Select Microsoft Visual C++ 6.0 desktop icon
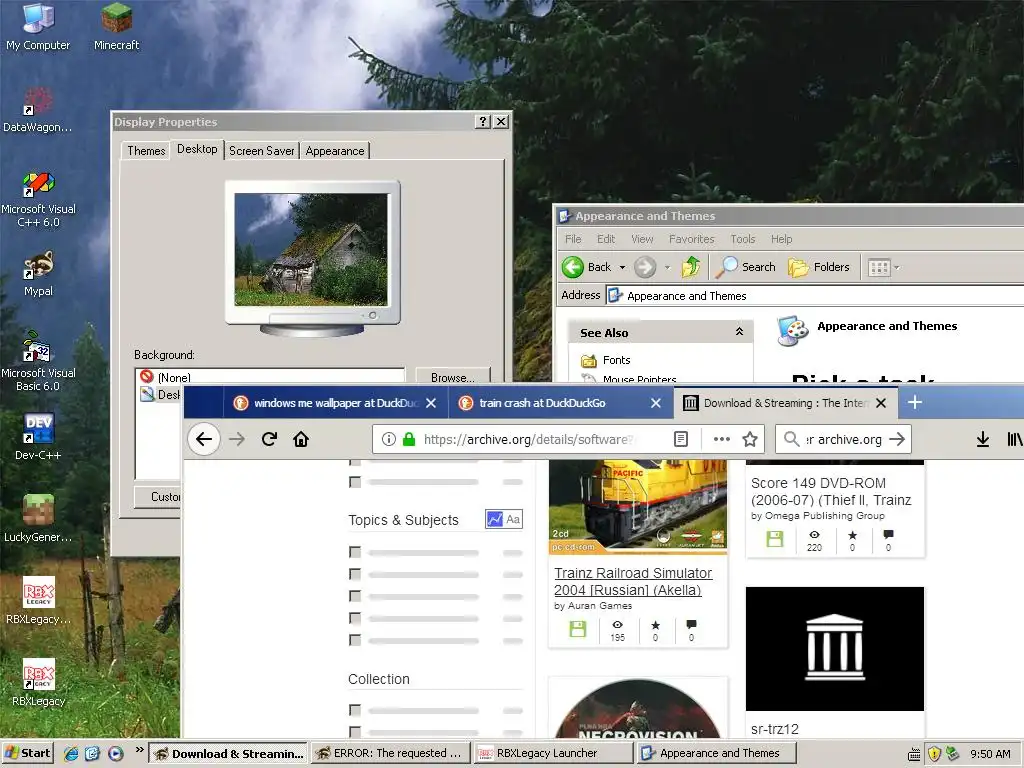Screen dimensions: 1024x768 38,199
